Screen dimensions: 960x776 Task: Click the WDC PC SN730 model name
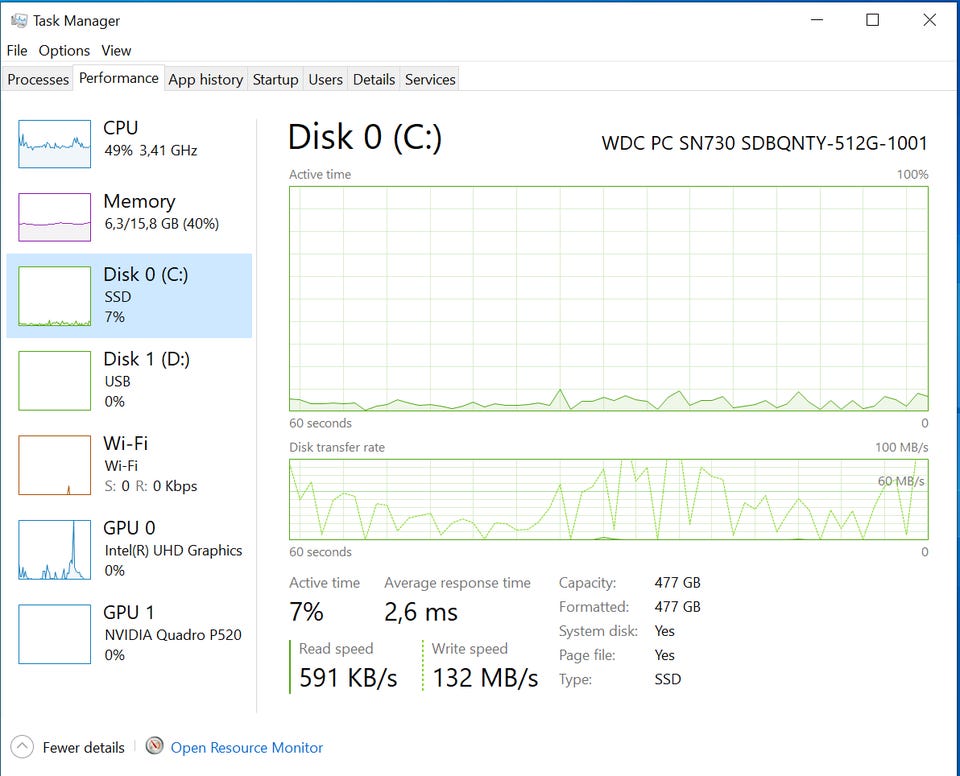click(765, 143)
